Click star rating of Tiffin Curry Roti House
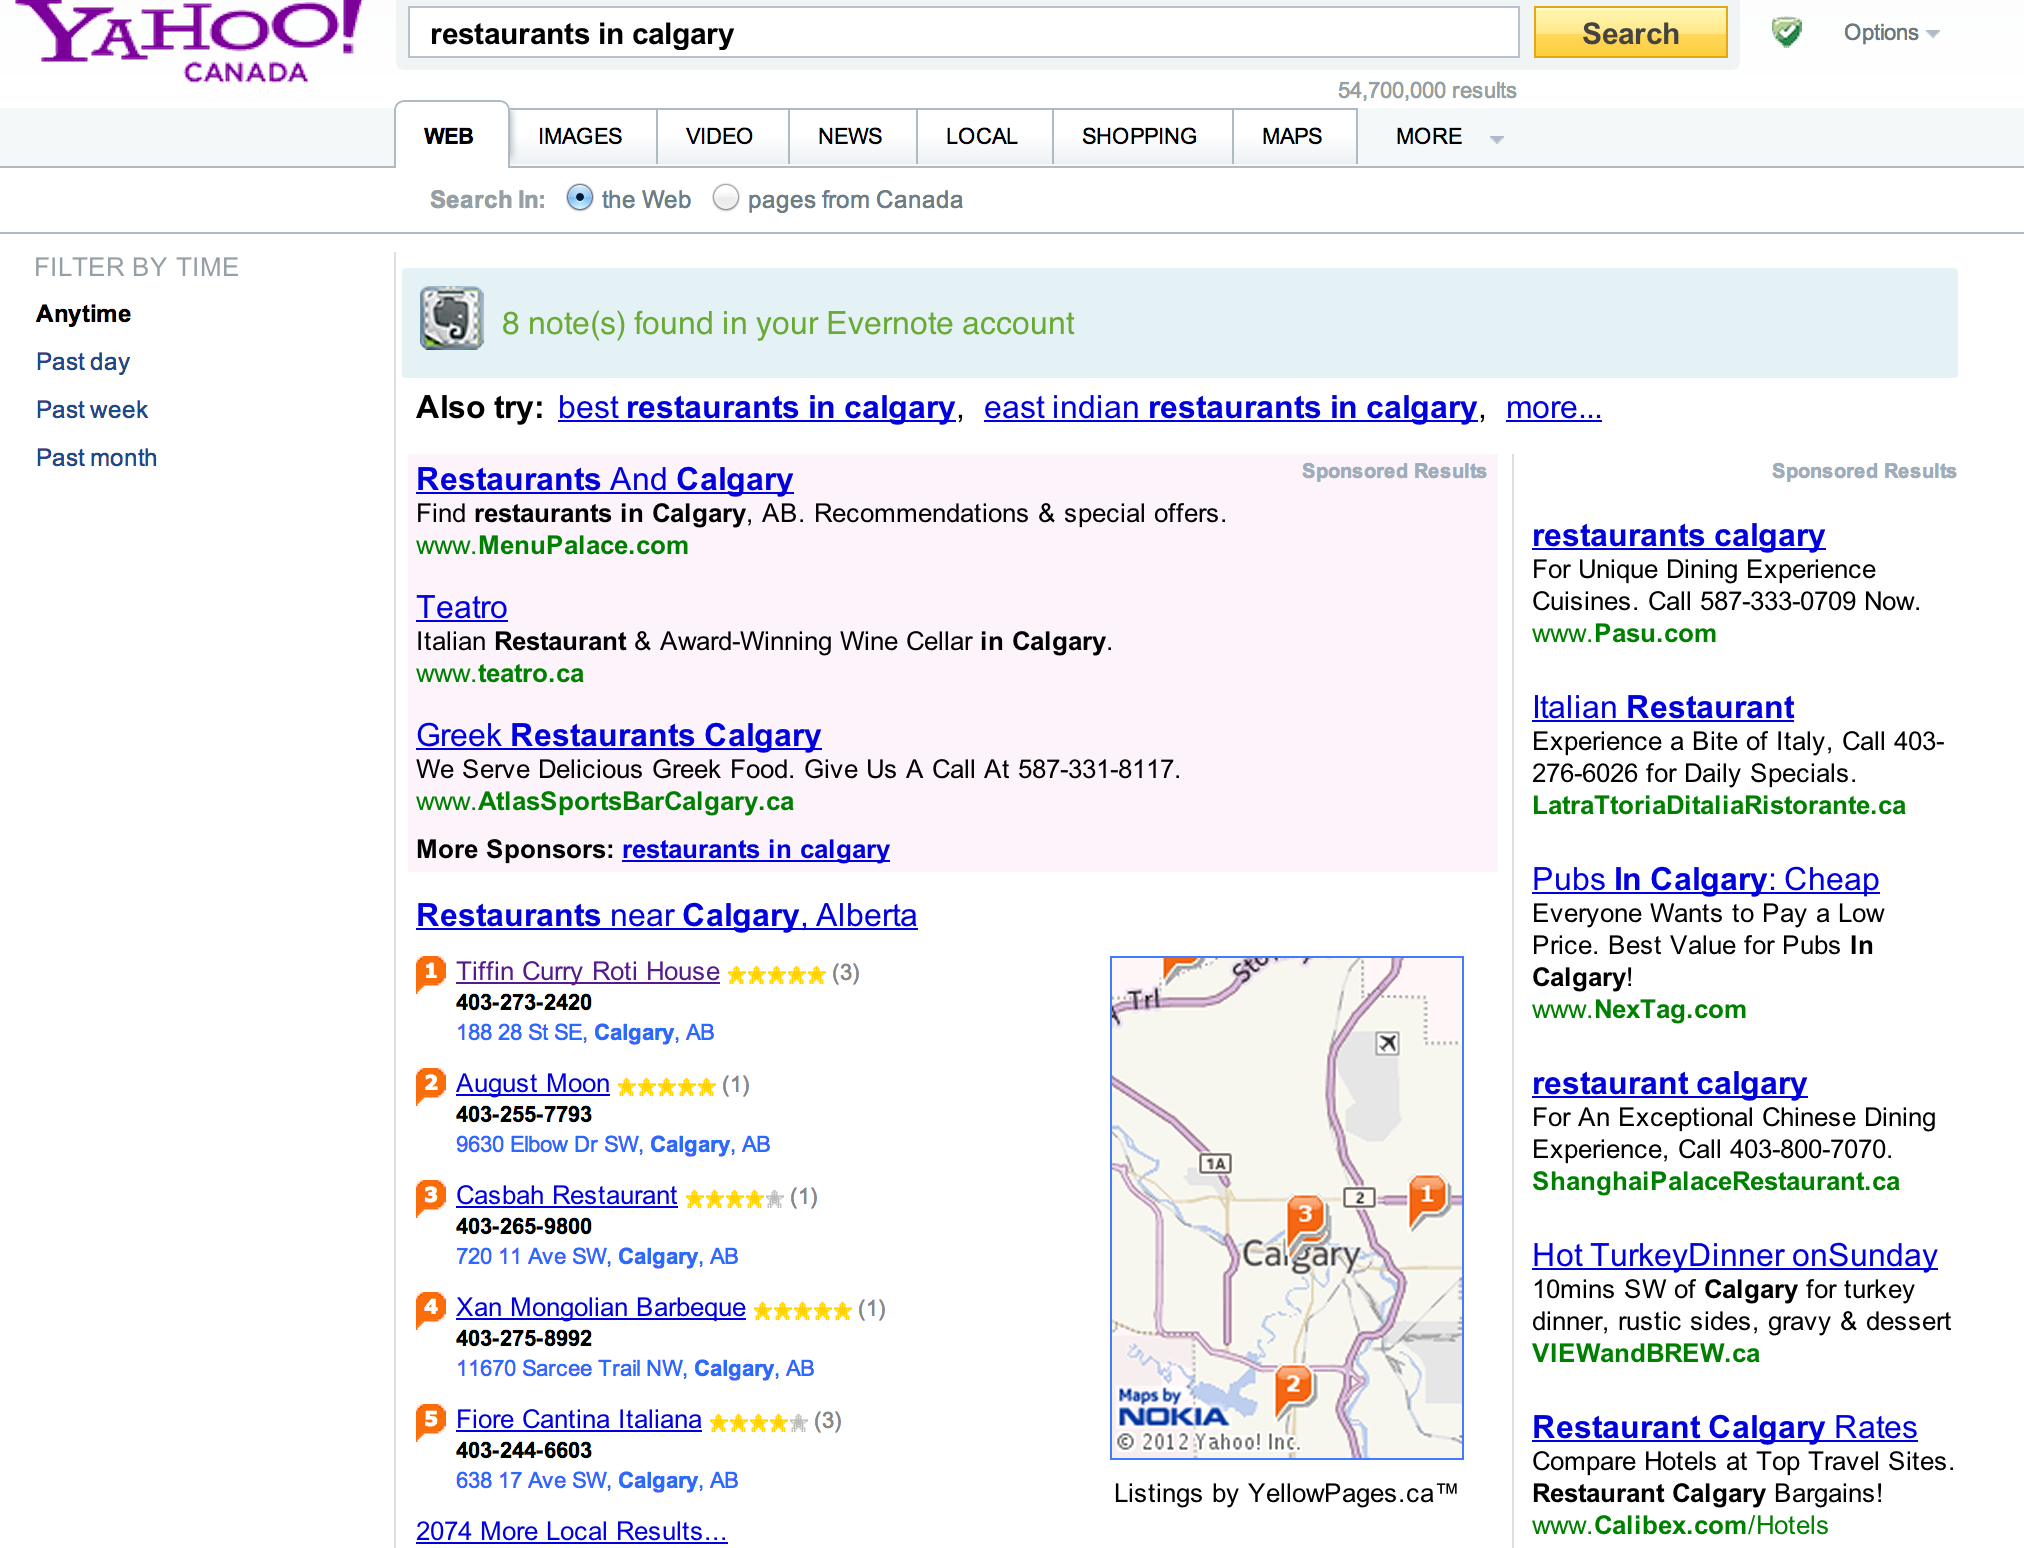 pyautogui.click(x=776, y=975)
